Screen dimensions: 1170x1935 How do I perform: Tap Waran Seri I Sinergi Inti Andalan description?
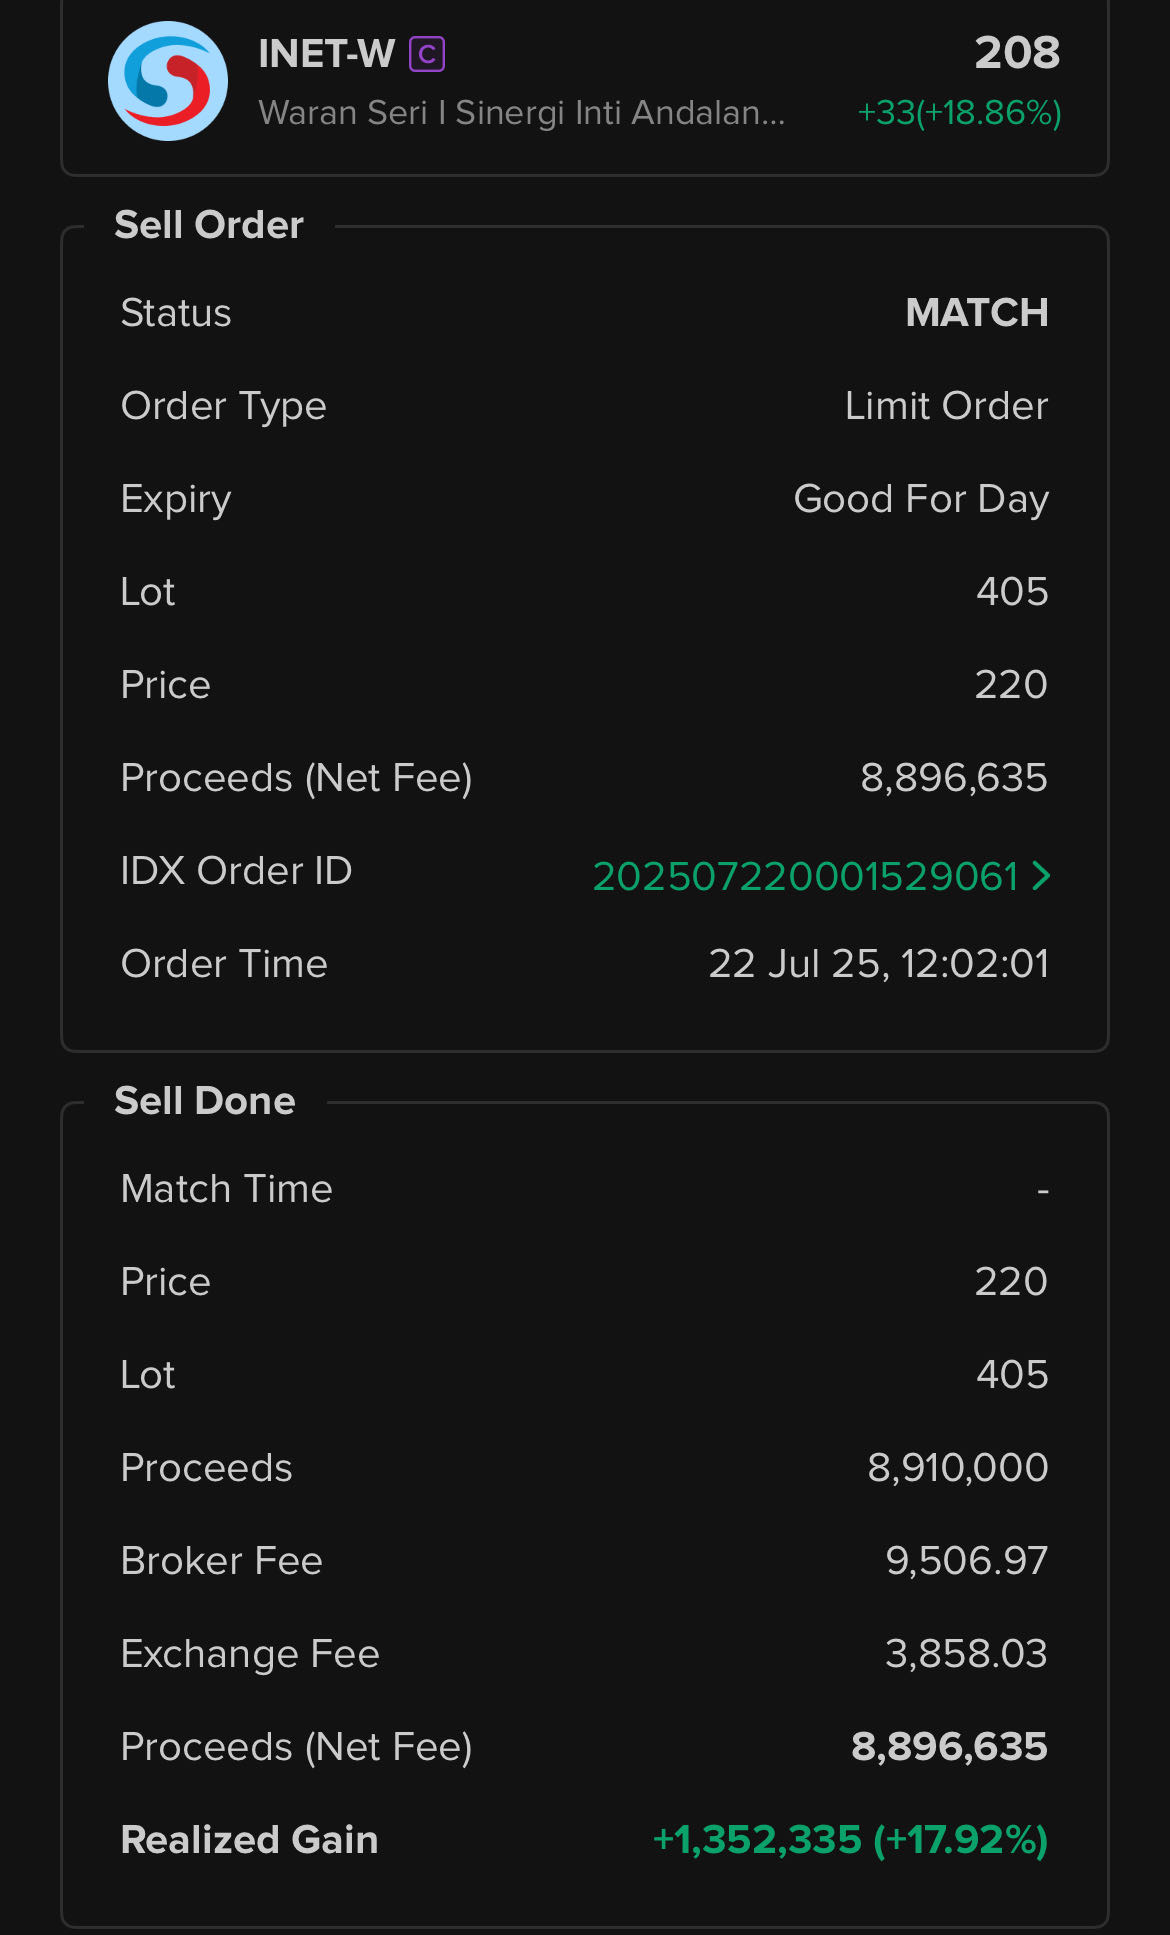click(521, 113)
